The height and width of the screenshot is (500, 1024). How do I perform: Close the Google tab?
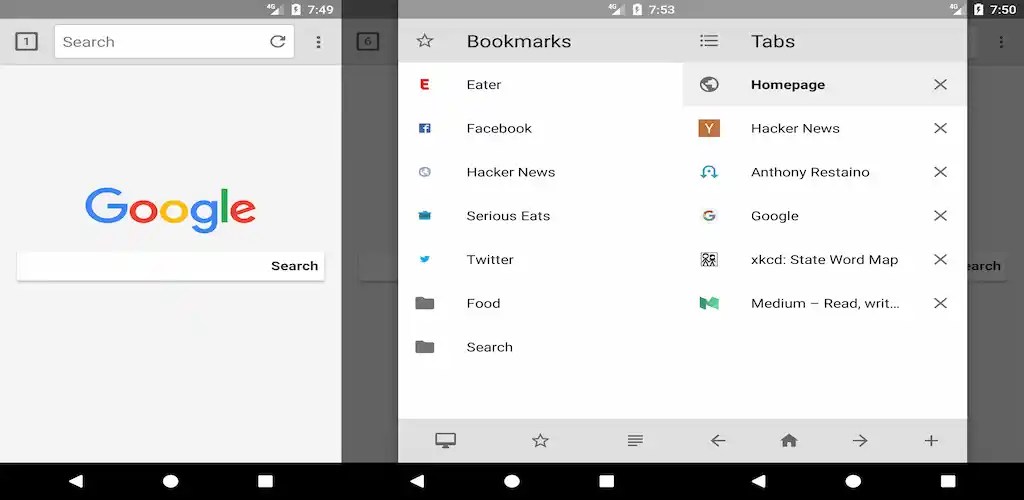point(940,216)
